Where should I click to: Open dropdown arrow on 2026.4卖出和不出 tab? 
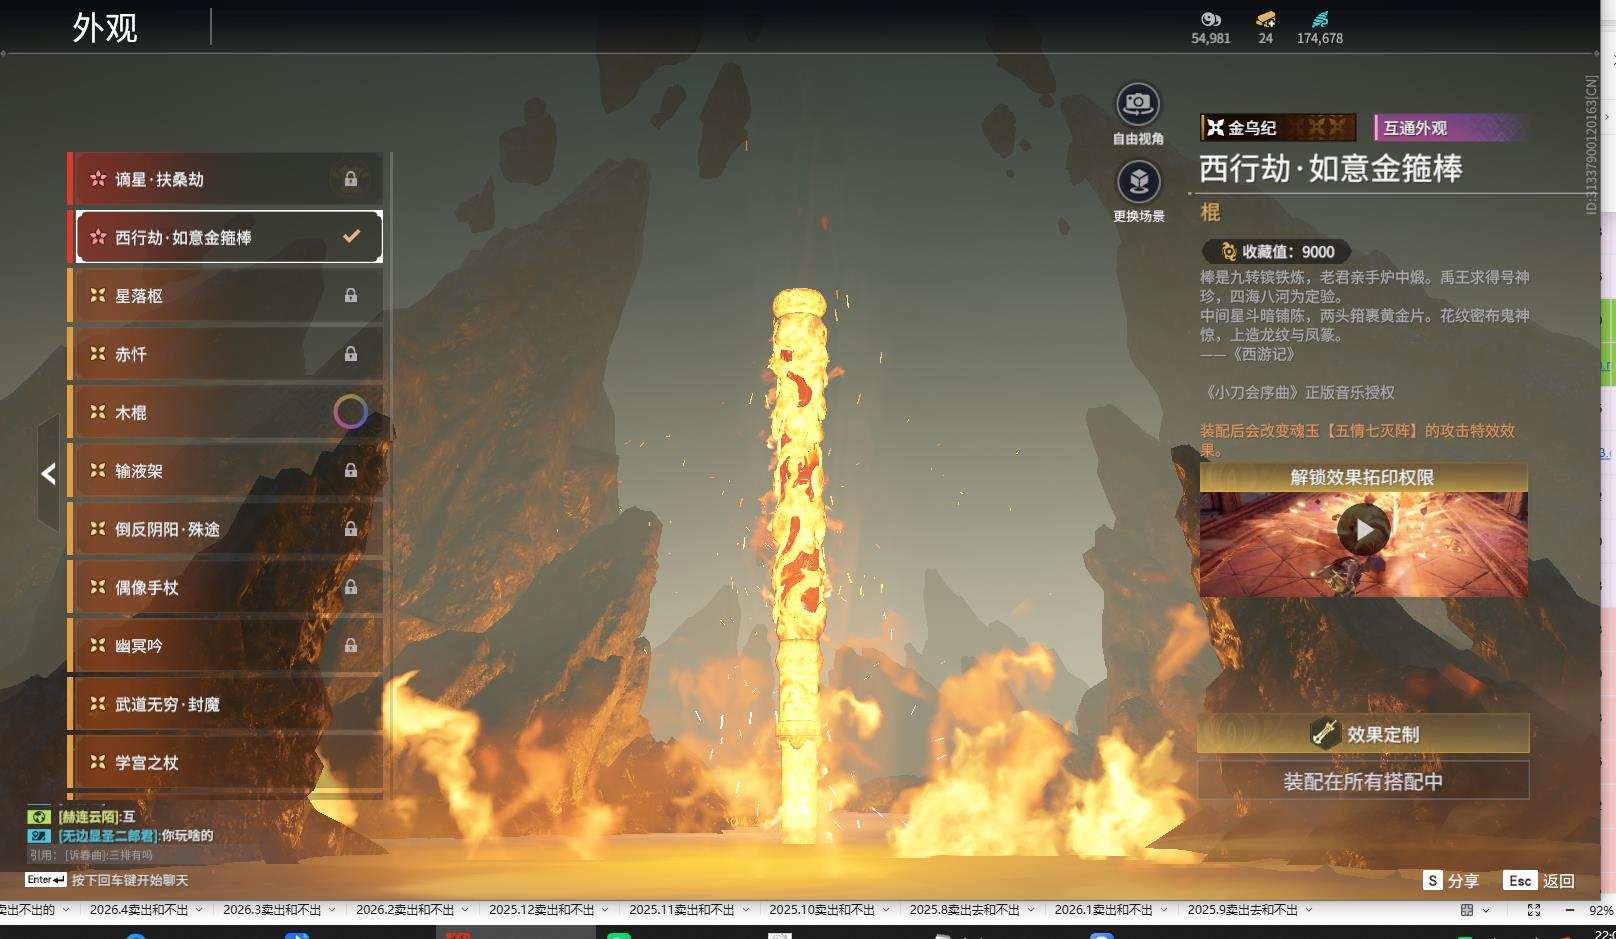[199, 910]
